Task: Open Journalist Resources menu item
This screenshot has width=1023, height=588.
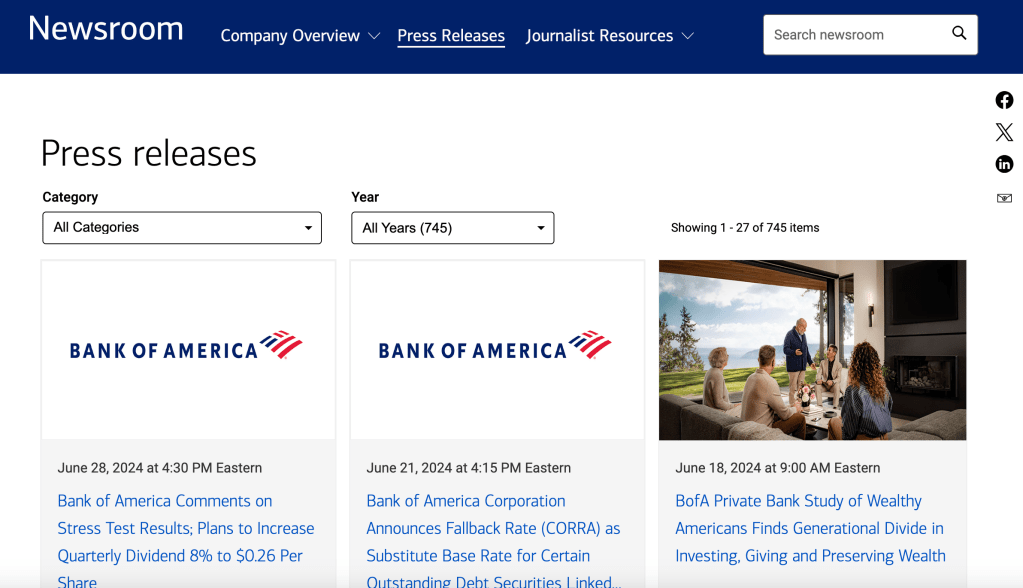Action: [599, 36]
